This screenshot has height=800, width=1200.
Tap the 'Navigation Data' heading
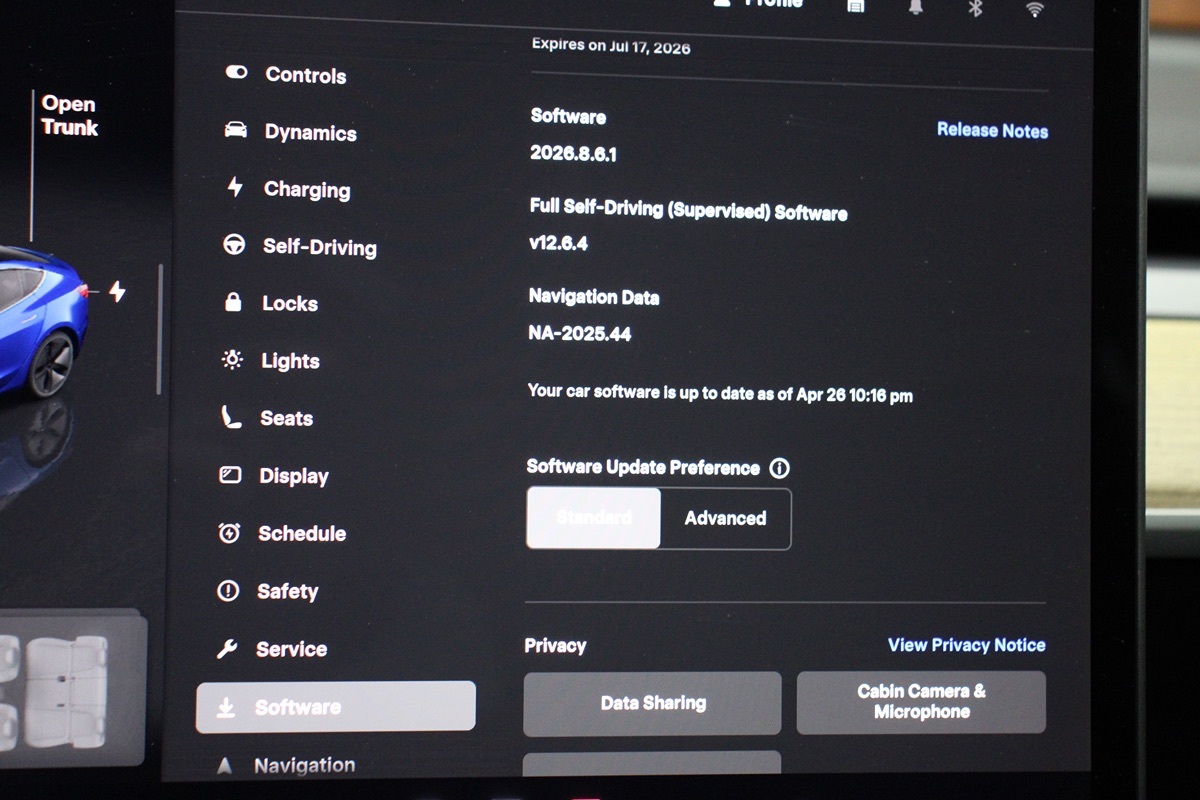coord(594,297)
